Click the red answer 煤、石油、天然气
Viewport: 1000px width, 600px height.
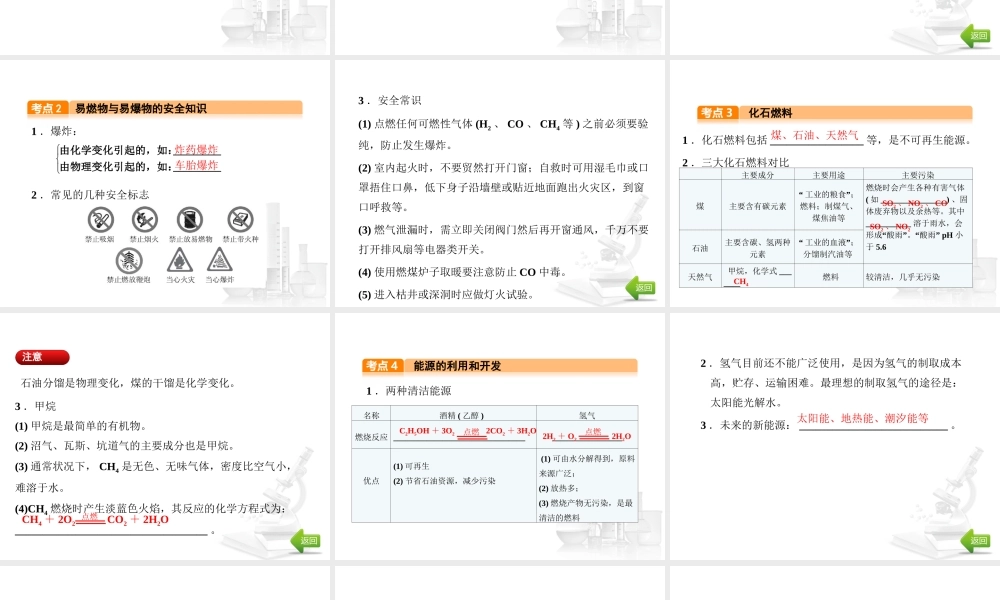pos(814,135)
